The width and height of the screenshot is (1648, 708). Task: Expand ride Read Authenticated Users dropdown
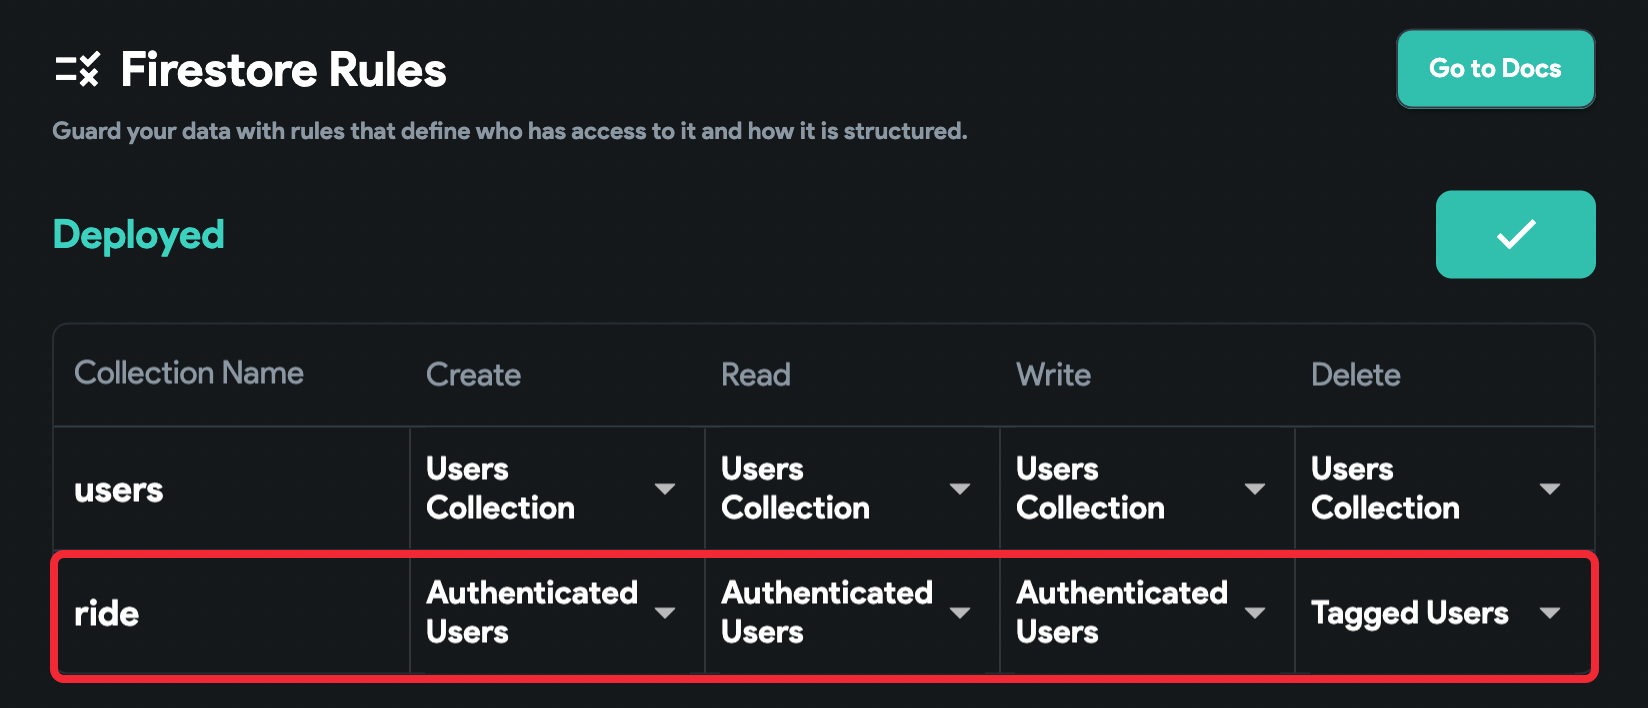click(x=852, y=612)
